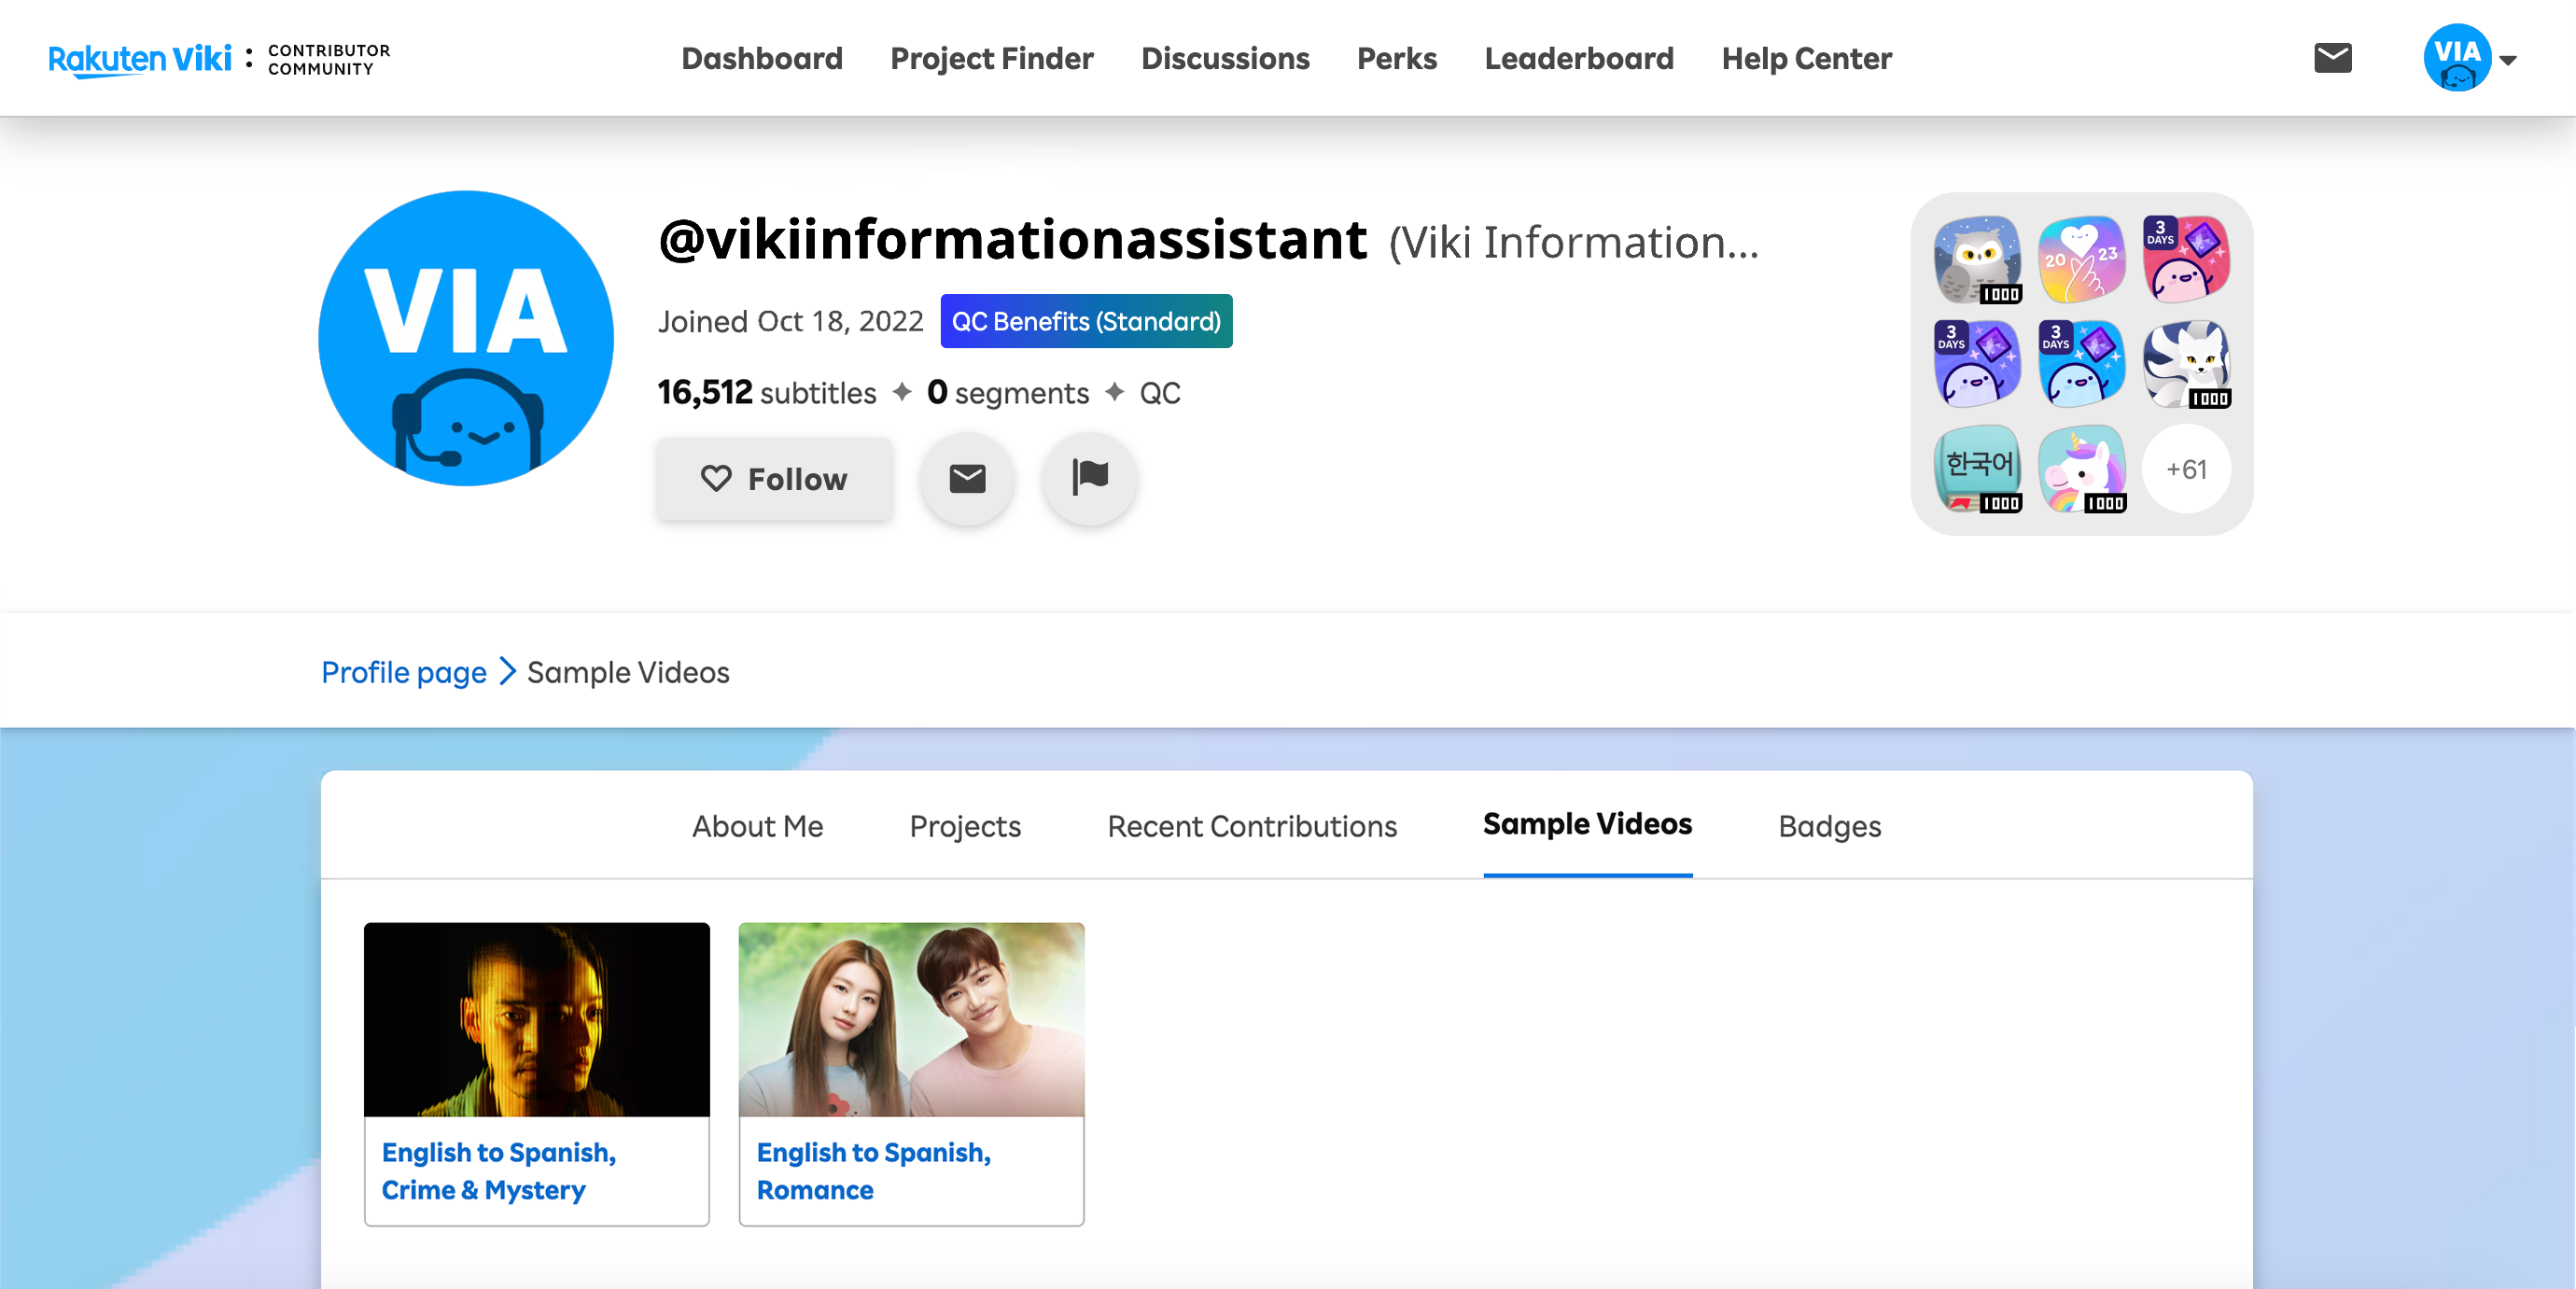Image resolution: width=2576 pixels, height=1289 pixels.
Task: Open the white fox 1000 badge
Action: point(2187,364)
